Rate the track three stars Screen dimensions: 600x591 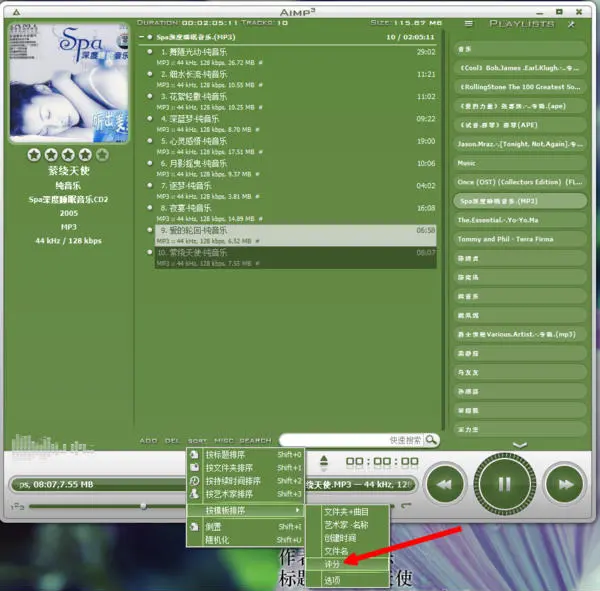(x=68, y=155)
